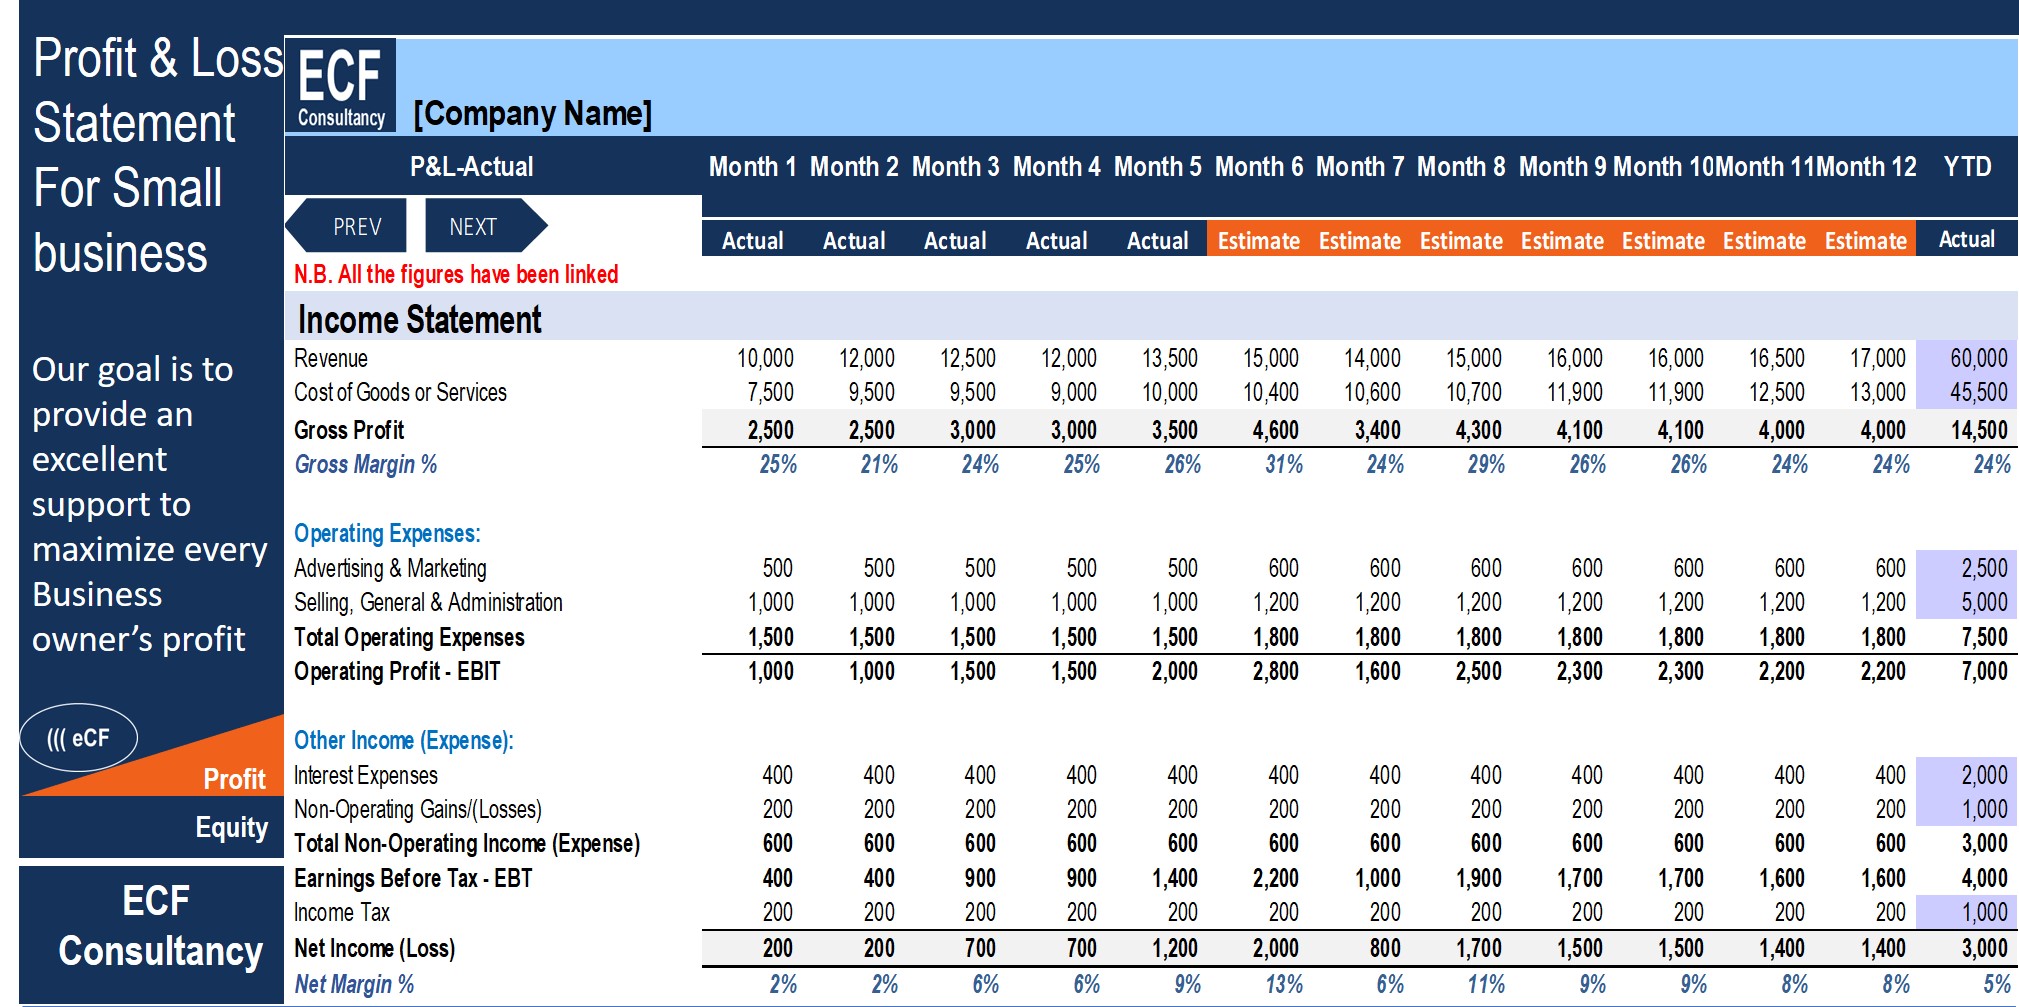Click the eCF oval badge
Viewport: 2019px width, 1007px height.
point(79,738)
